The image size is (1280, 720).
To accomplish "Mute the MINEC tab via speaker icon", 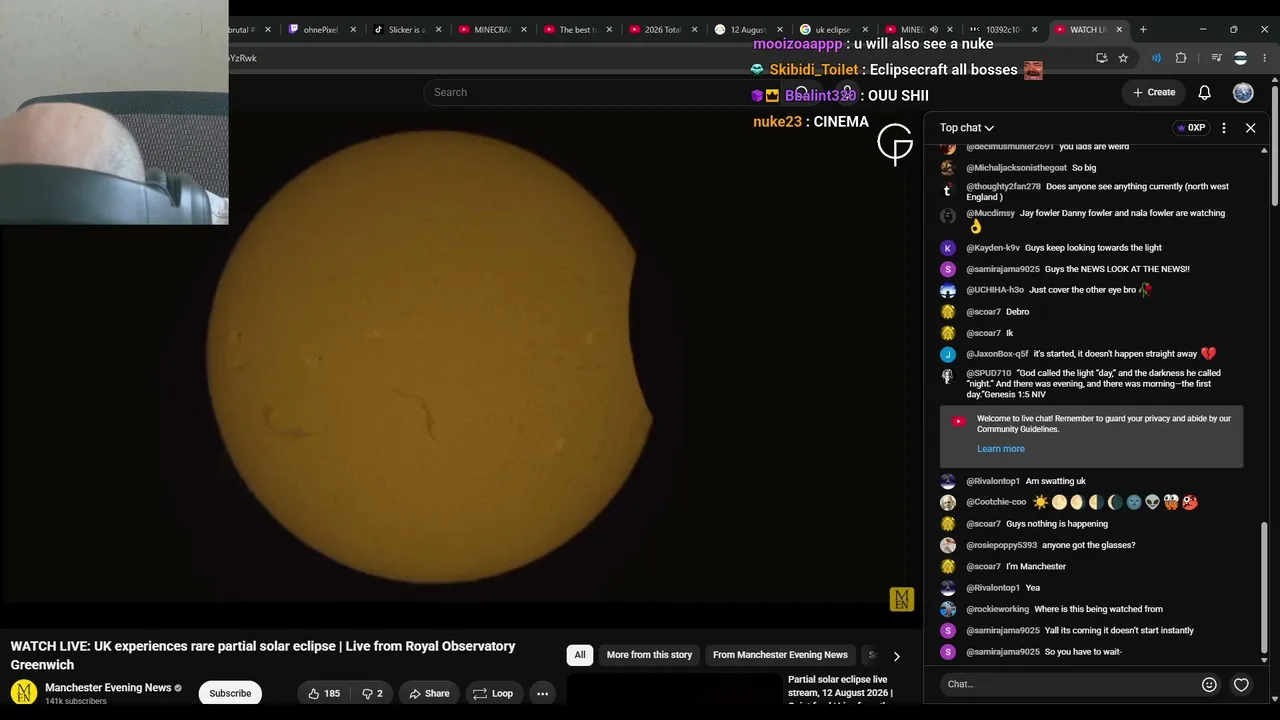I will [x=933, y=29].
